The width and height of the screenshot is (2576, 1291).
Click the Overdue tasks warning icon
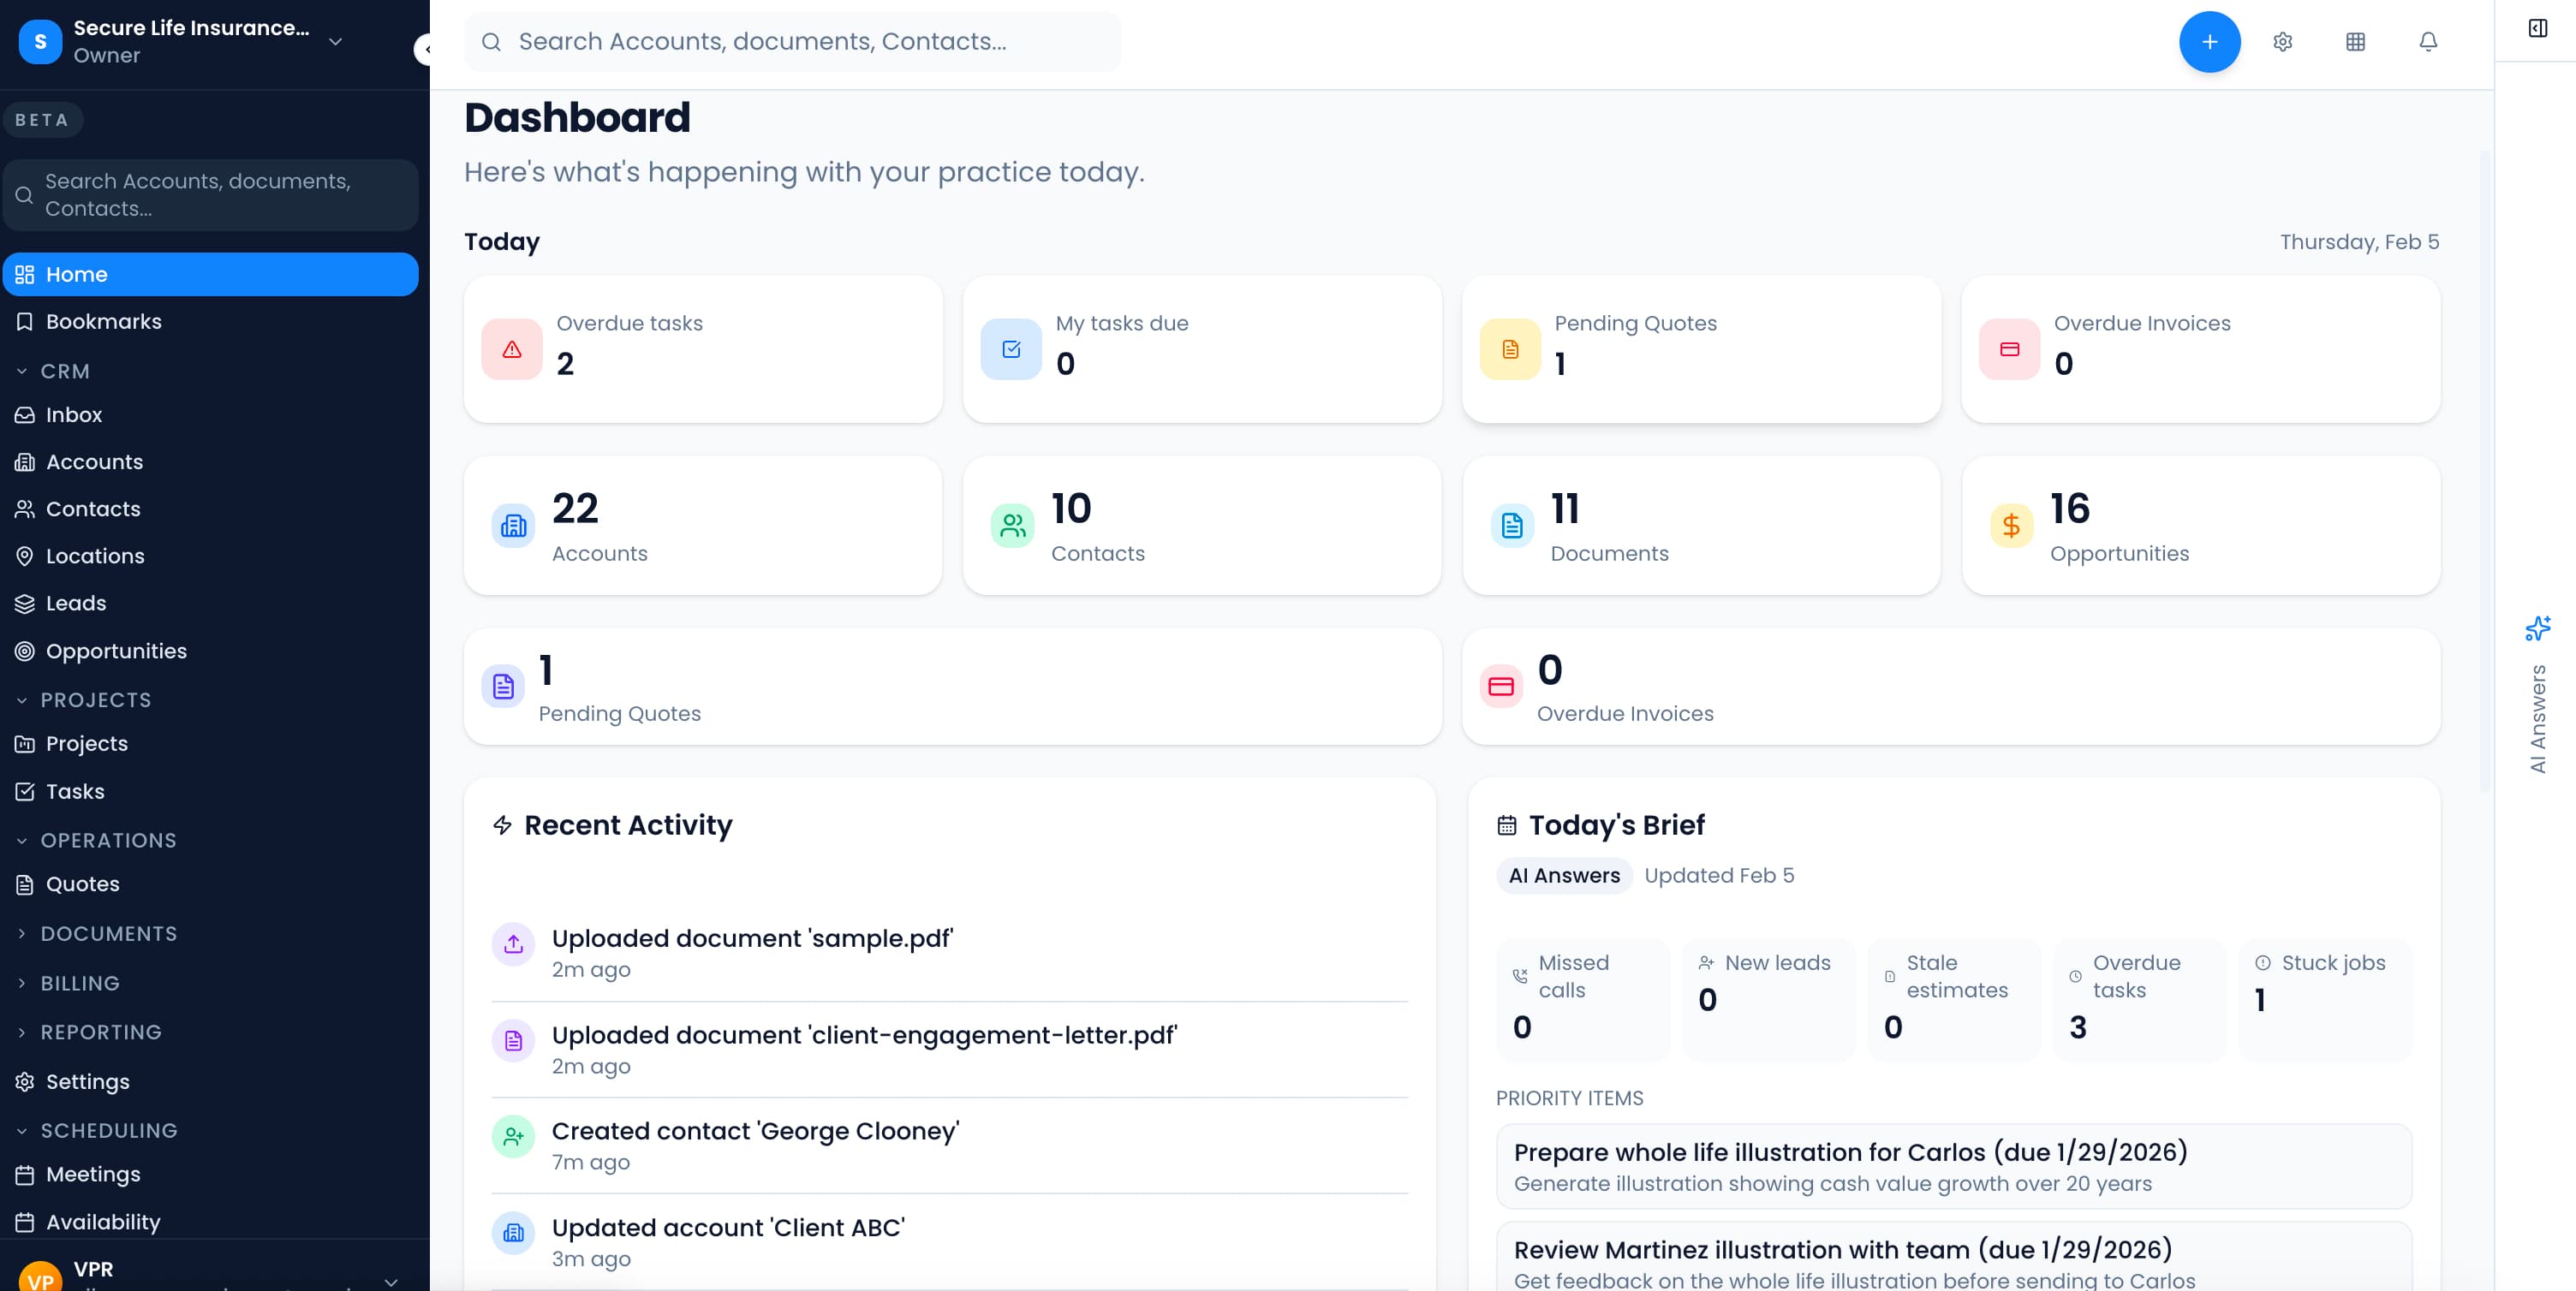click(512, 349)
